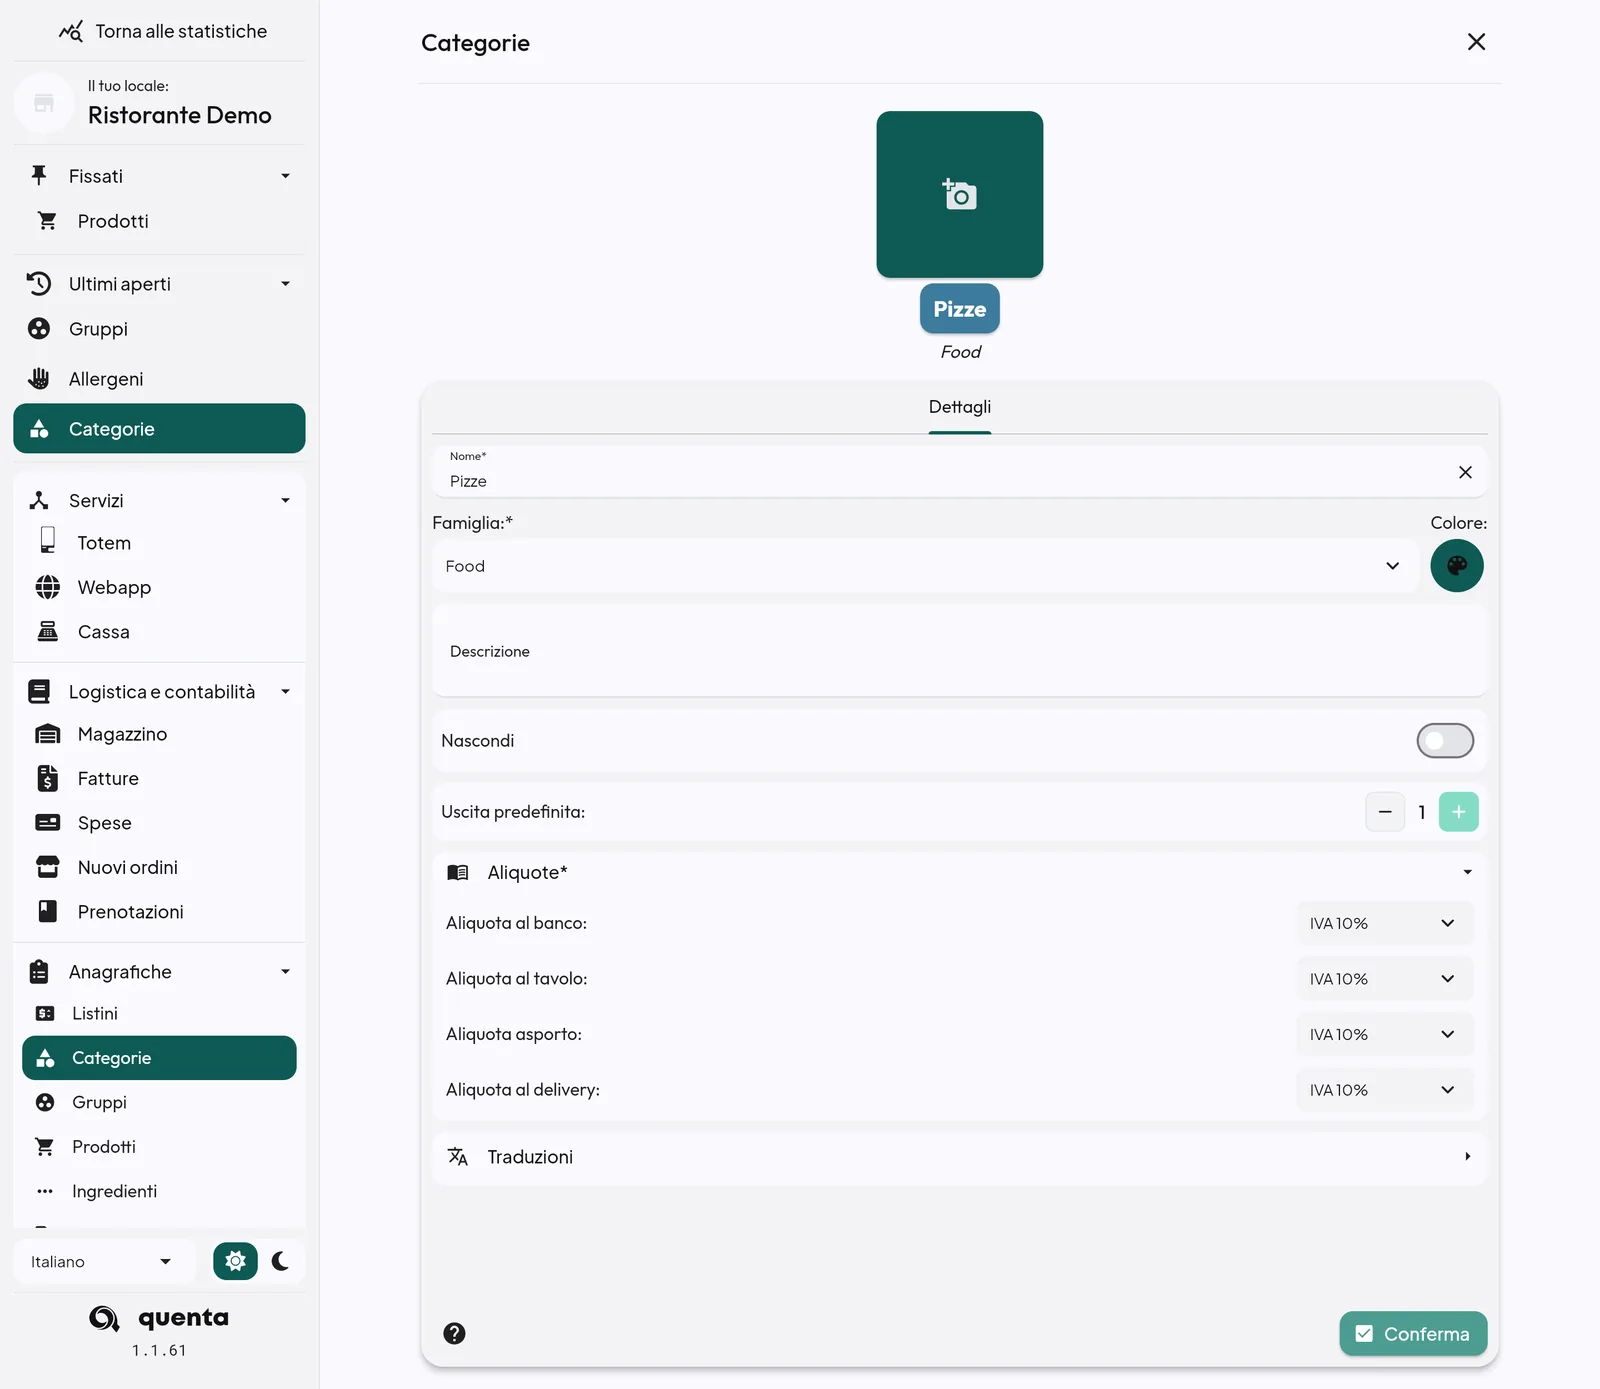The height and width of the screenshot is (1389, 1600).
Task: Close the Categorie panel
Action: tap(1476, 42)
